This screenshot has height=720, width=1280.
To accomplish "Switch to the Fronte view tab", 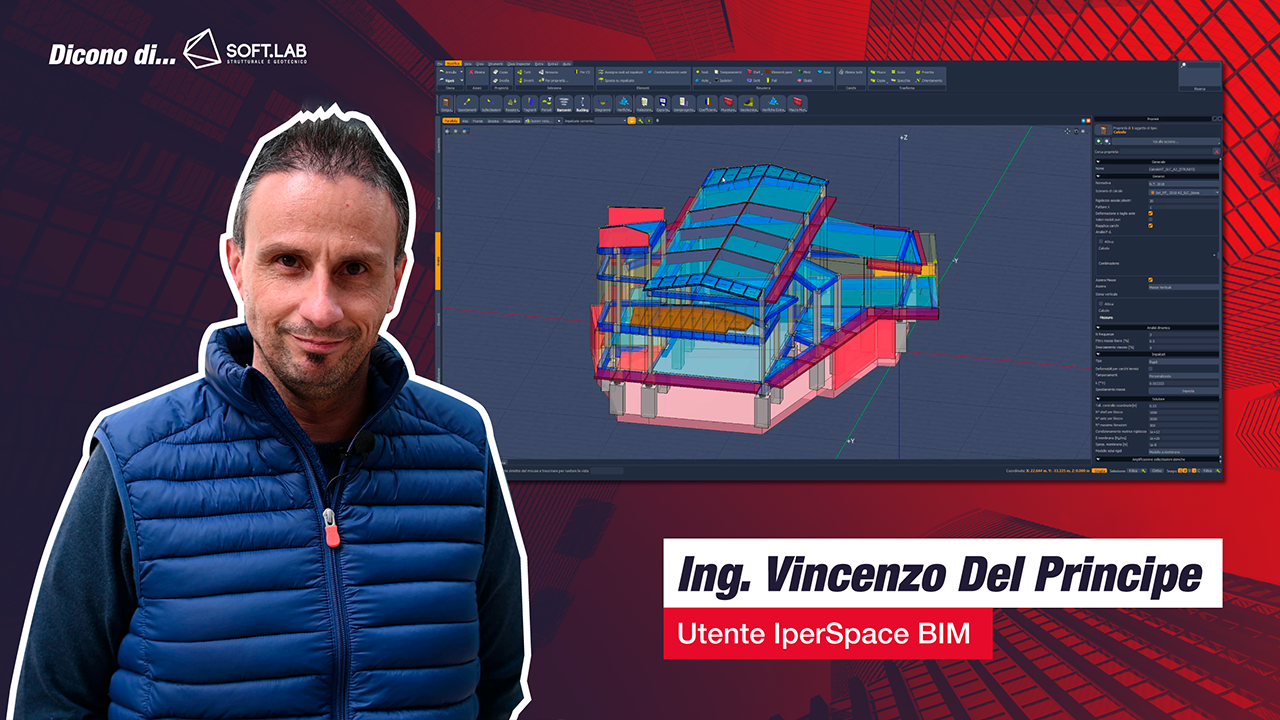I will [x=477, y=121].
